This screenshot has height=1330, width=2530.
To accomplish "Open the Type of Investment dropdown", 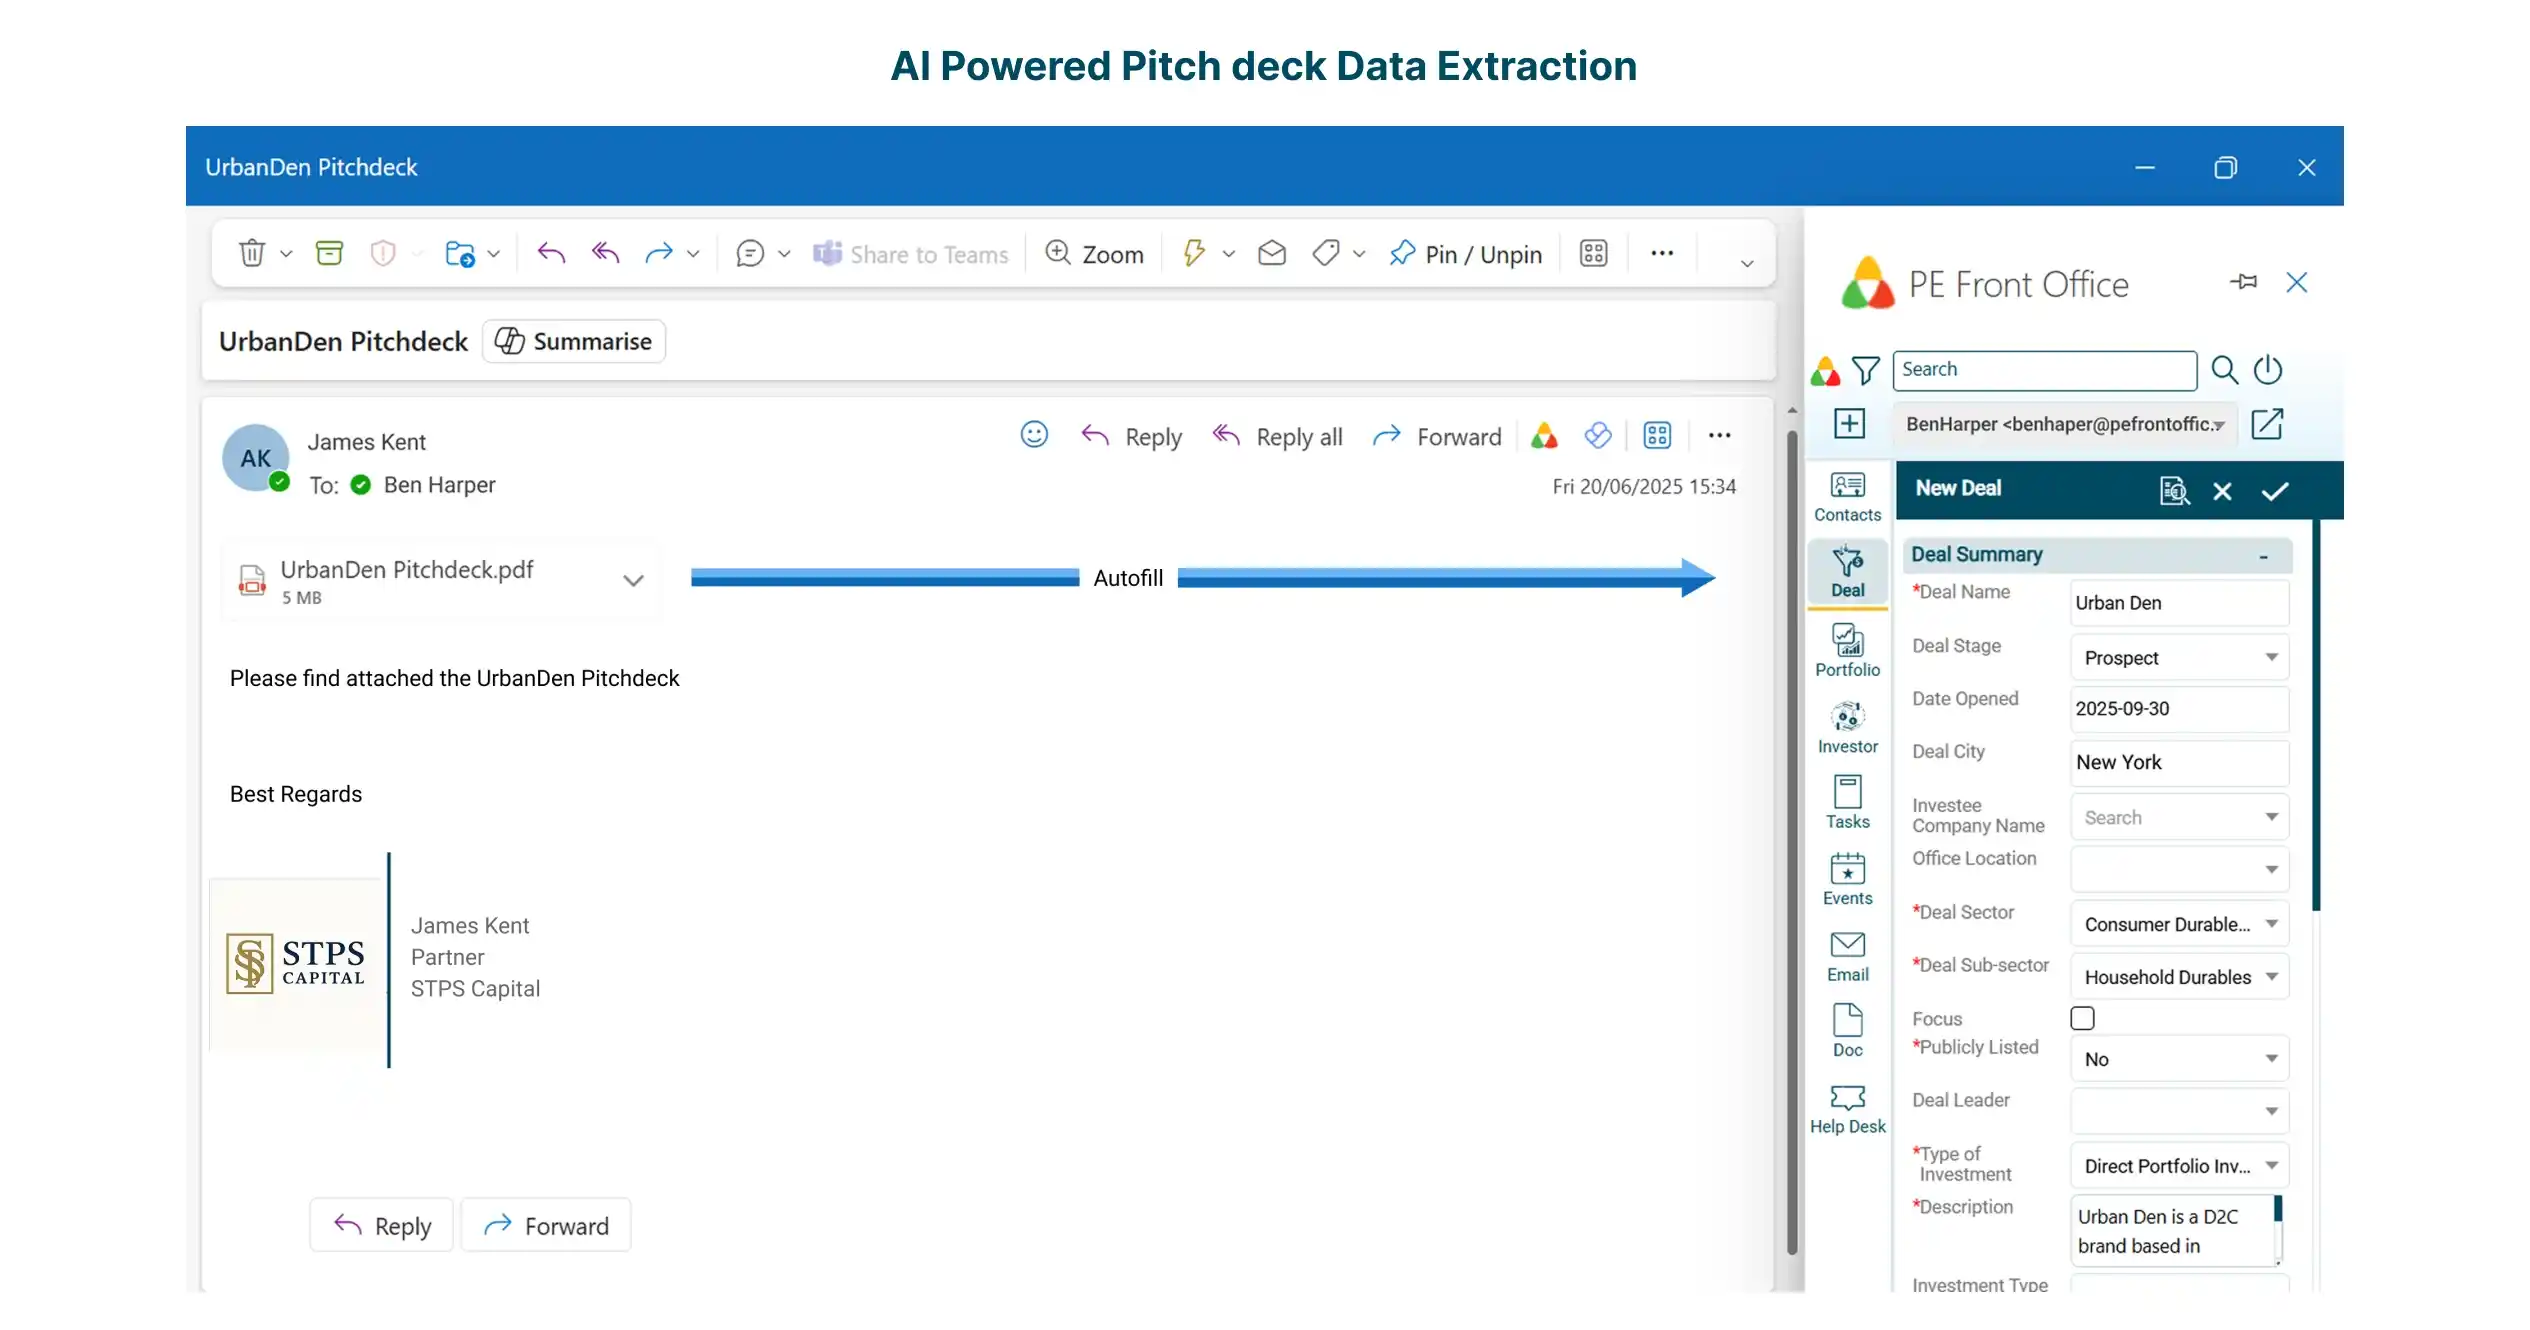I will tap(2179, 1165).
